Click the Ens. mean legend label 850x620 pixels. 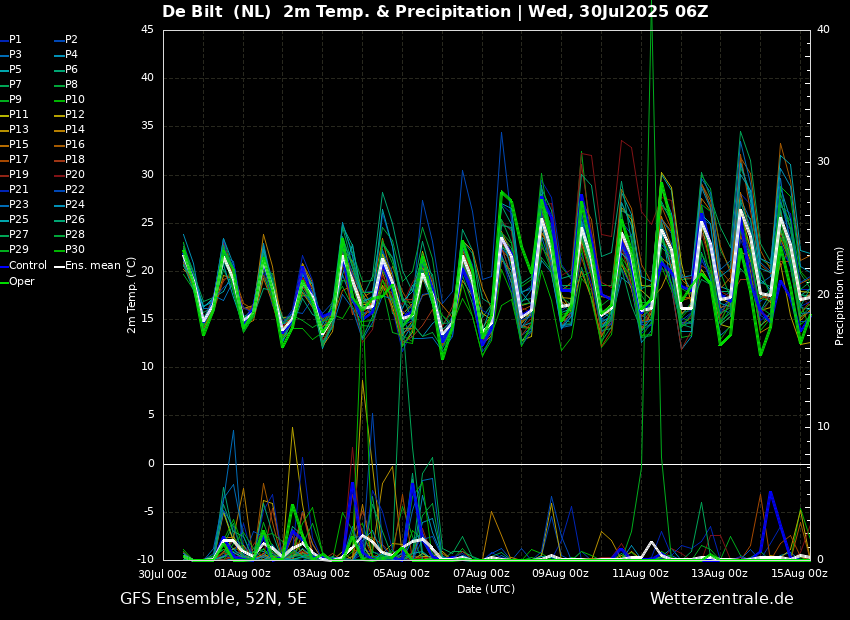pyautogui.click(x=92, y=265)
